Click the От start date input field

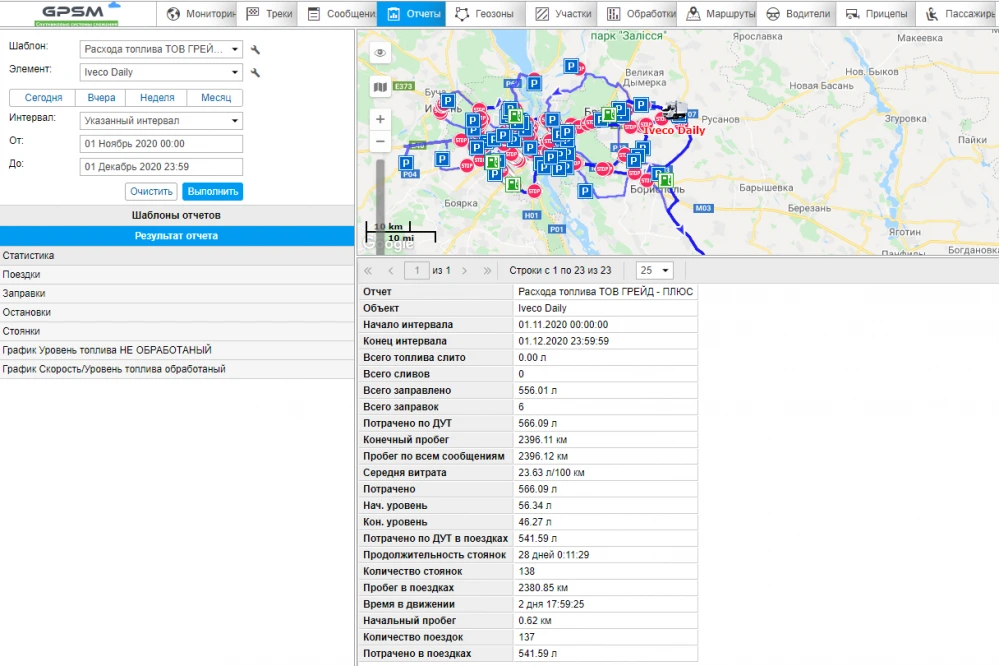(160, 143)
